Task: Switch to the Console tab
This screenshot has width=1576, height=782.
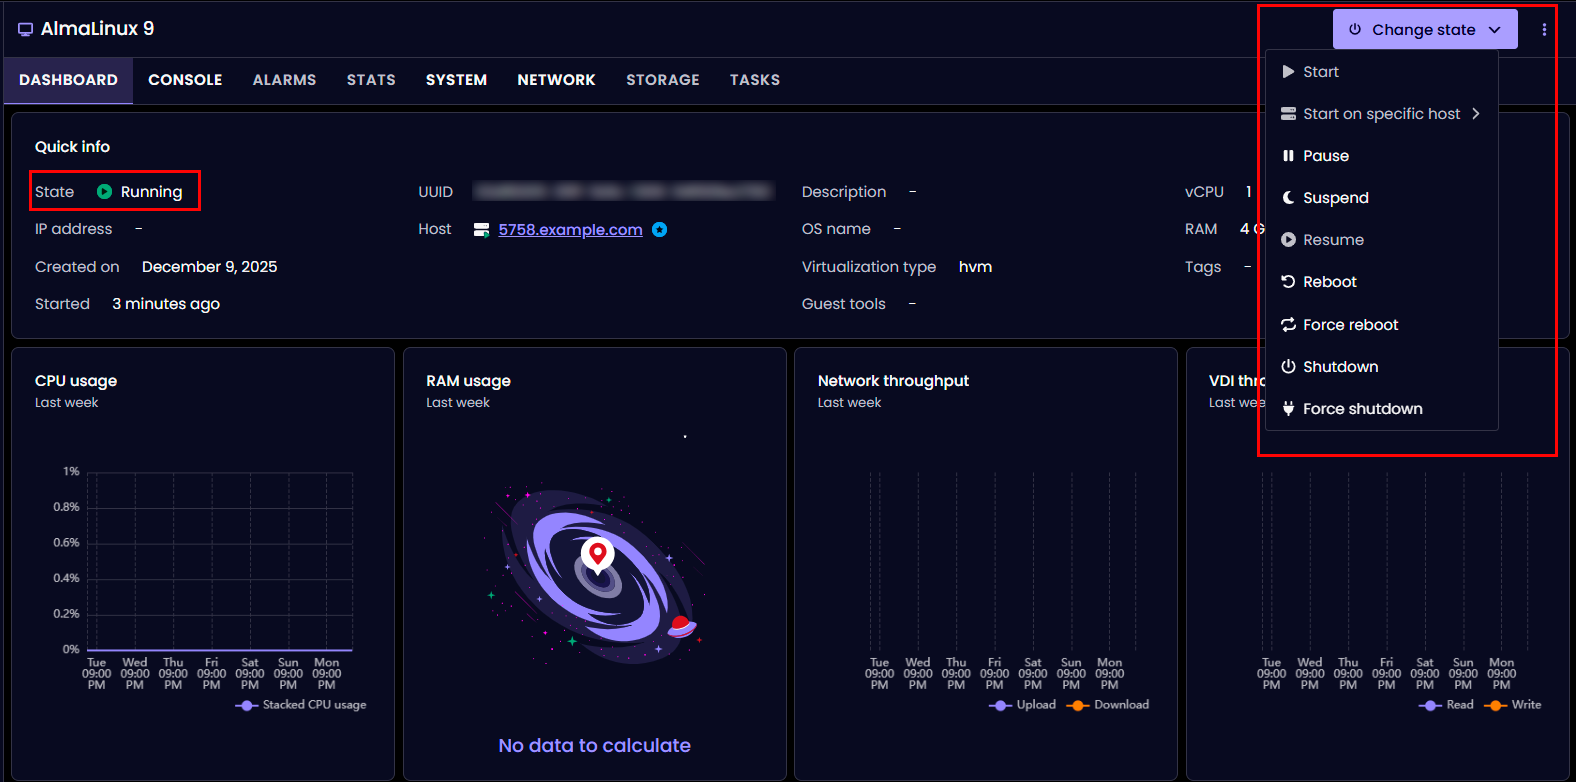Action: 185,80
